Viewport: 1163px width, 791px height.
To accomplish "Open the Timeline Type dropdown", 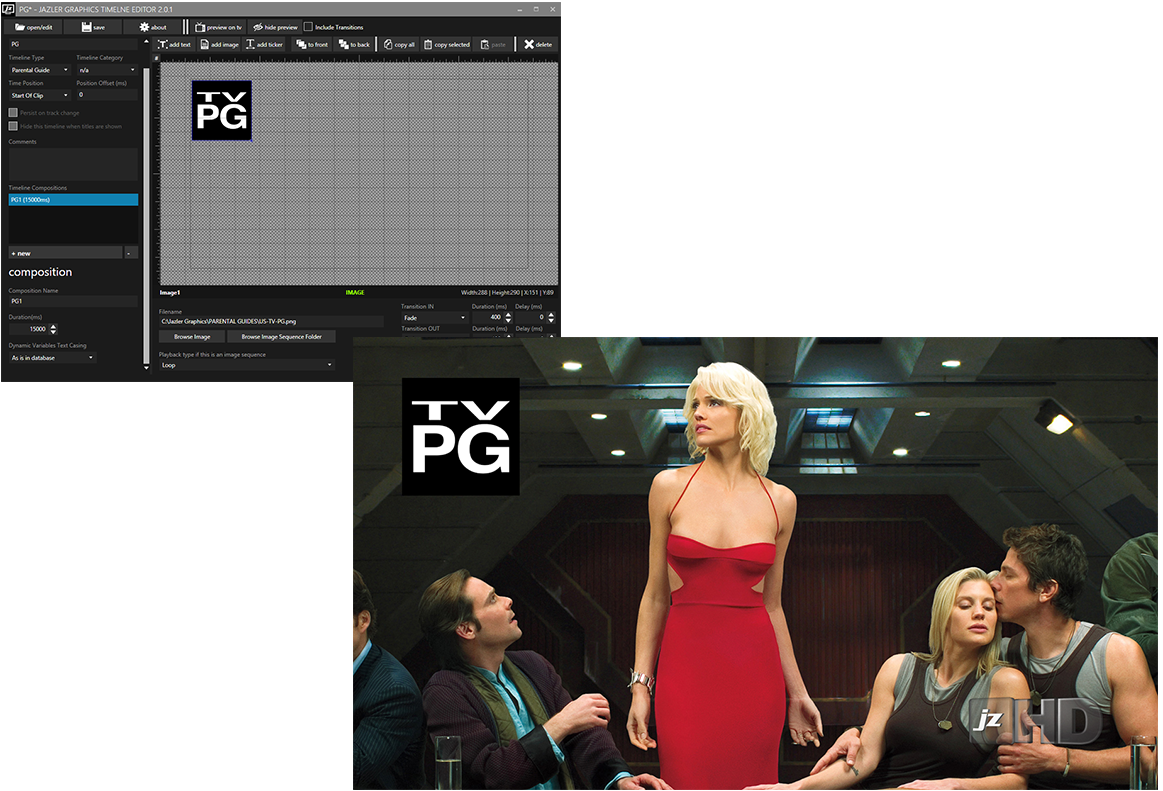I will coord(66,70).
